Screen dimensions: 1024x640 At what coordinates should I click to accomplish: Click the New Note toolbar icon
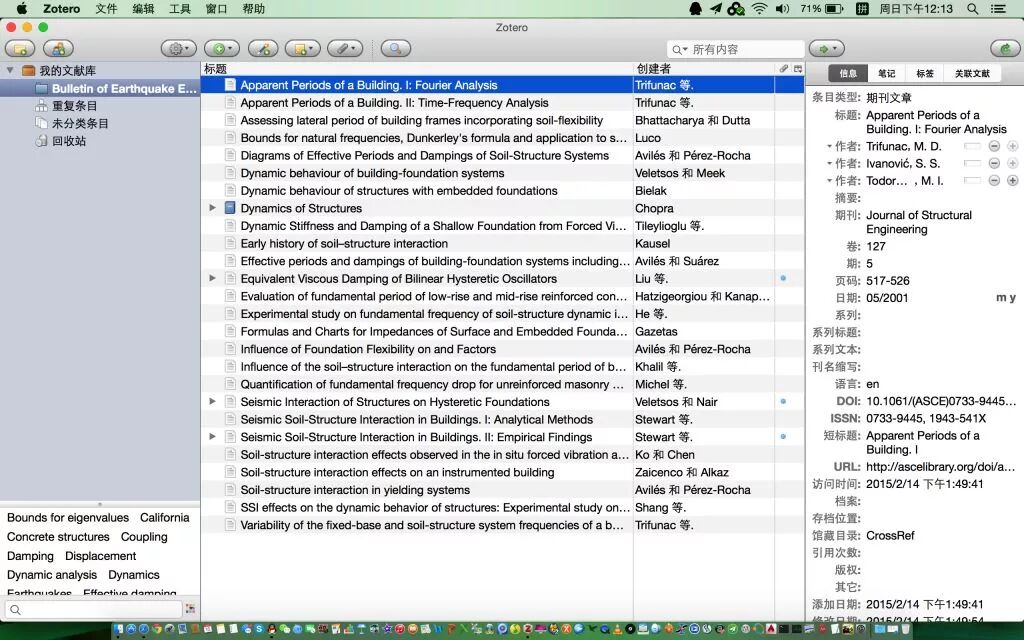coord(302,48)
